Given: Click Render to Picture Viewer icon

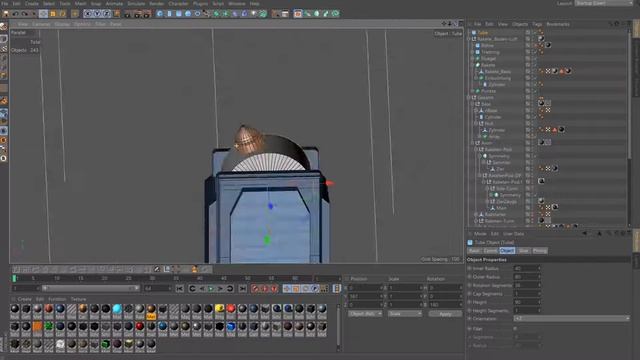Looking at the screenshot, I should click(138, 14).
